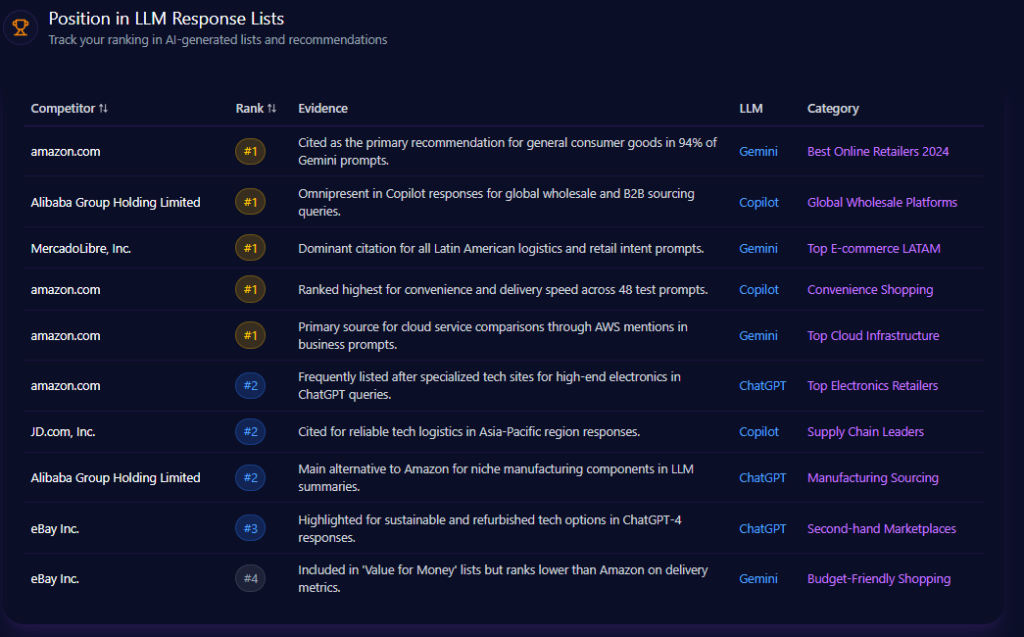Viewport: 1024px width, 637px height.
Task: Sort using the arrows next to Competitor
Action: [x=104, y=109]
